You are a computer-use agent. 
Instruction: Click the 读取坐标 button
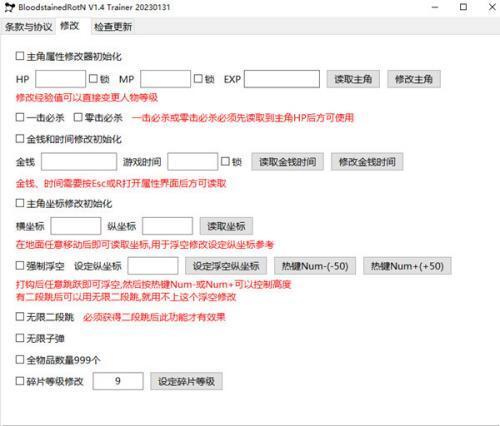point(226,226)
